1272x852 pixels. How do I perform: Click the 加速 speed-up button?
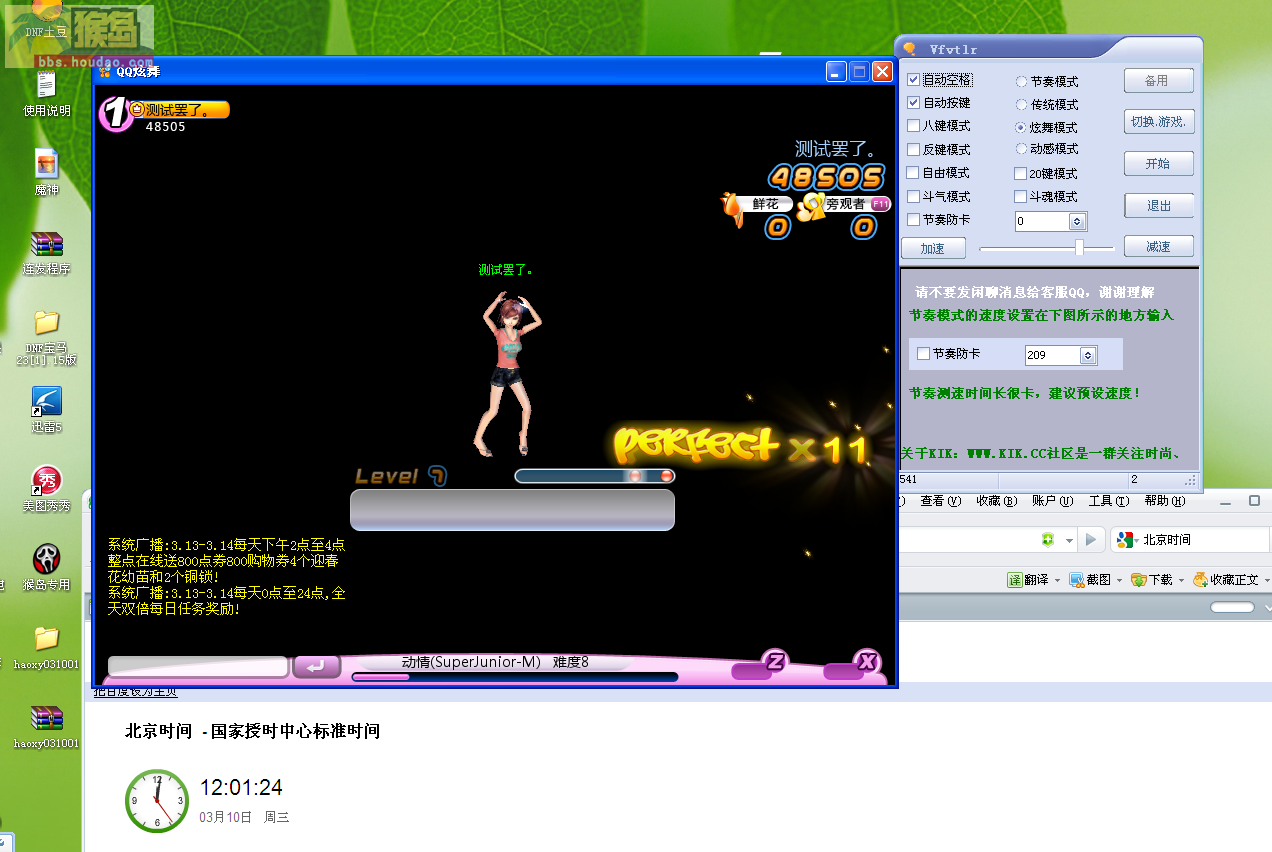pyautogui.click(x=934, y=248)
